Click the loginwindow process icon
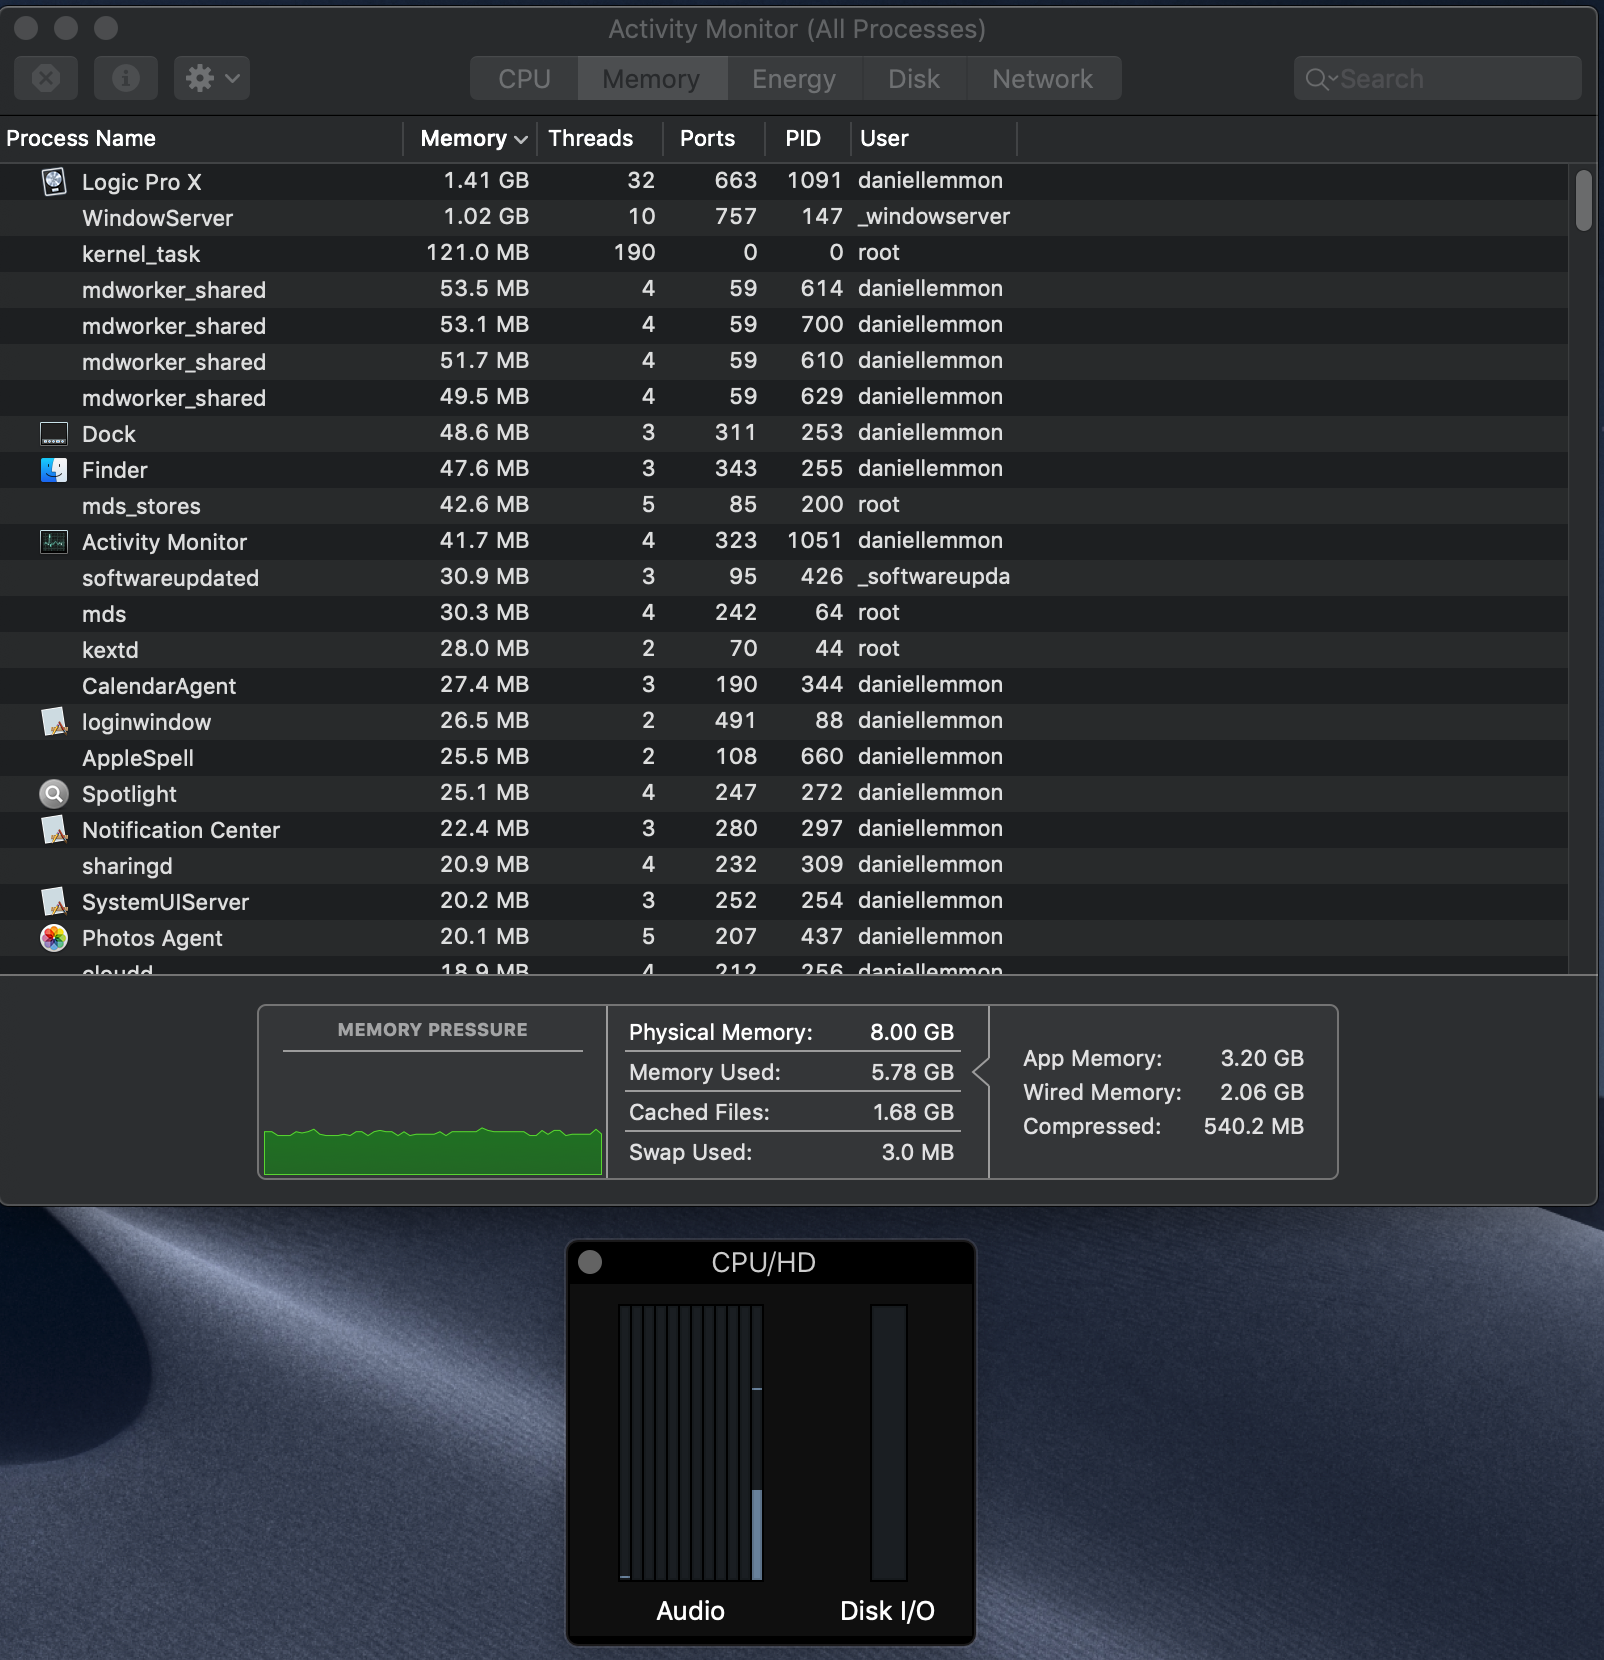 point(54,722)
